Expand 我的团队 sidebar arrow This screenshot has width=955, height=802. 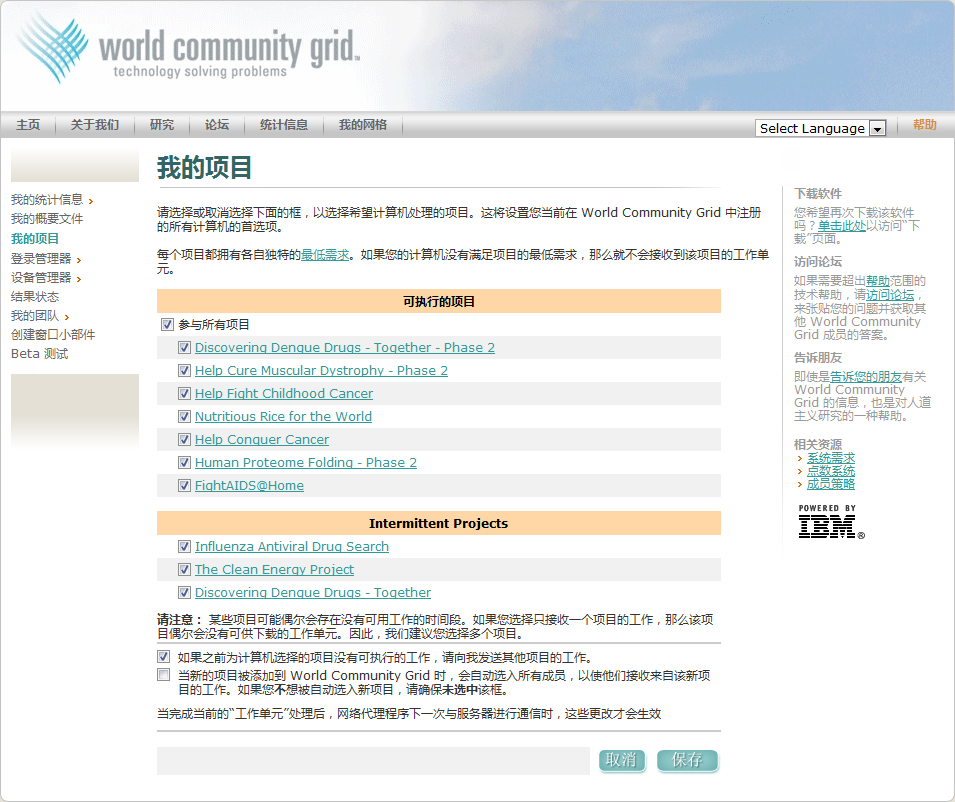pyautogui.click(x=66, y=317)
